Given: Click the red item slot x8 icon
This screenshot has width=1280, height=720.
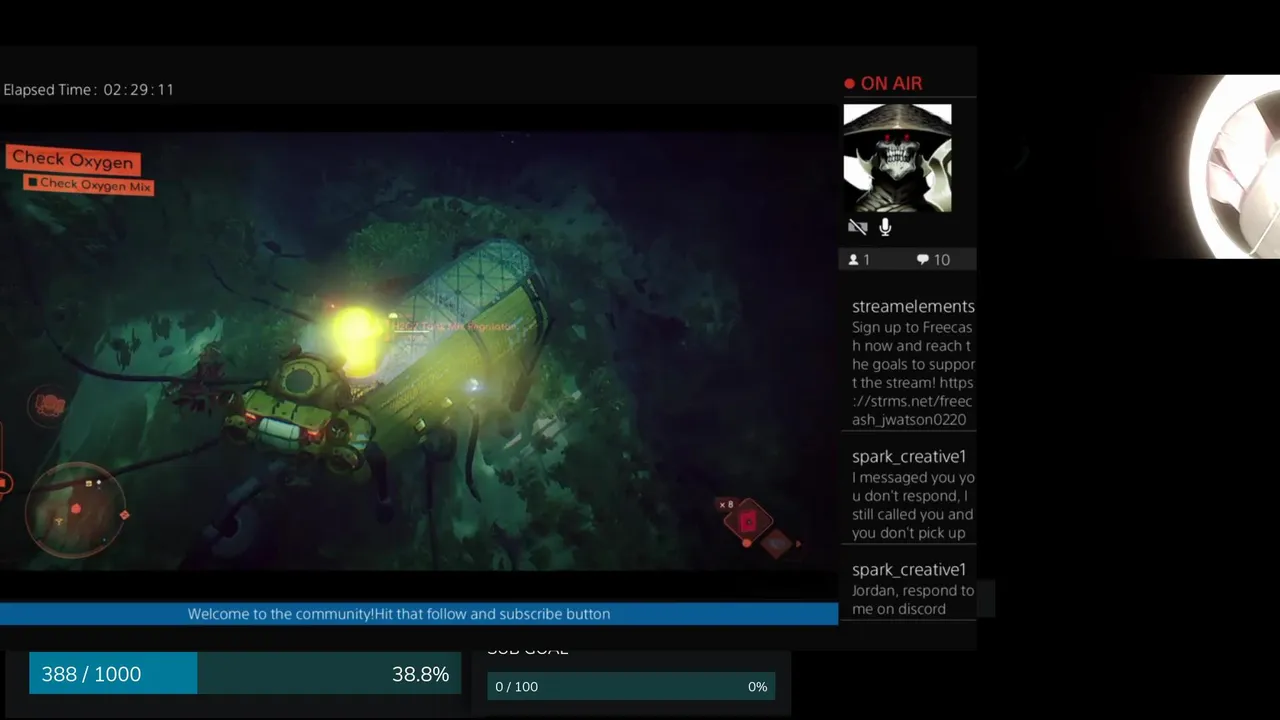Looking at the screenshot, I should tap(748, 521).
